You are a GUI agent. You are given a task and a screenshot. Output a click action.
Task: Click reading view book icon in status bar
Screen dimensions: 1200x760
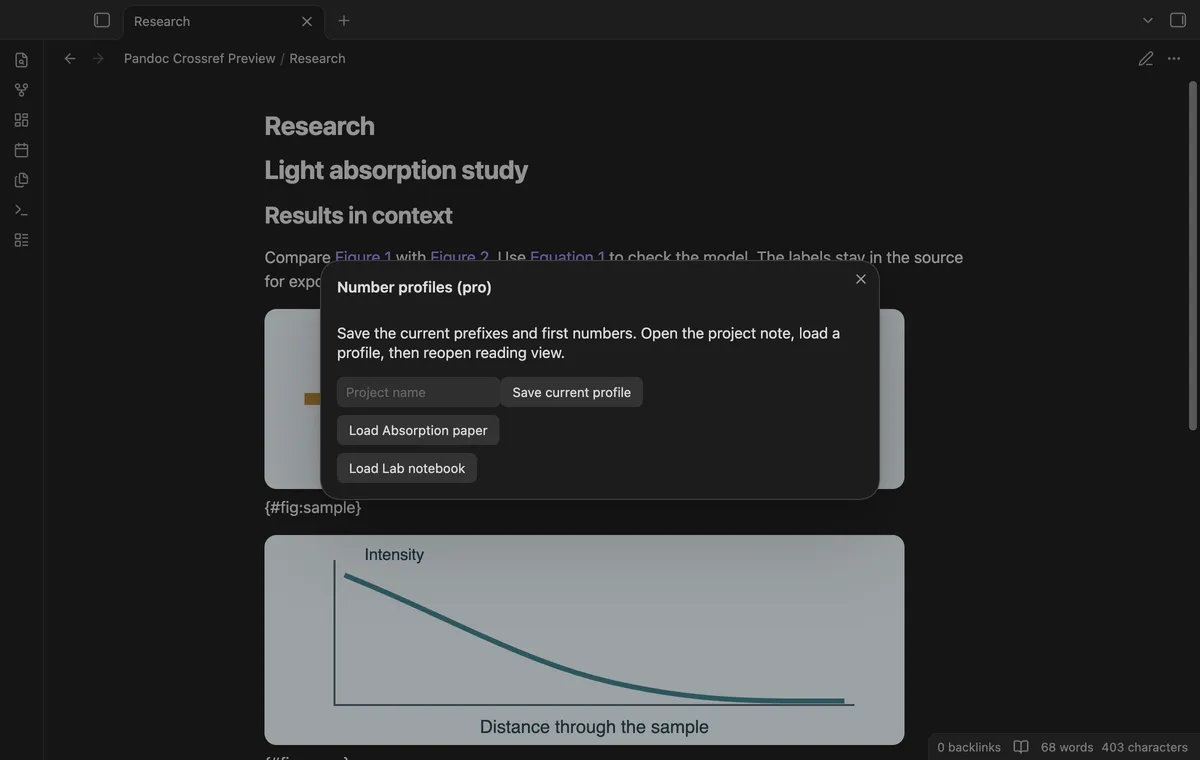(x=1021, y=747)
